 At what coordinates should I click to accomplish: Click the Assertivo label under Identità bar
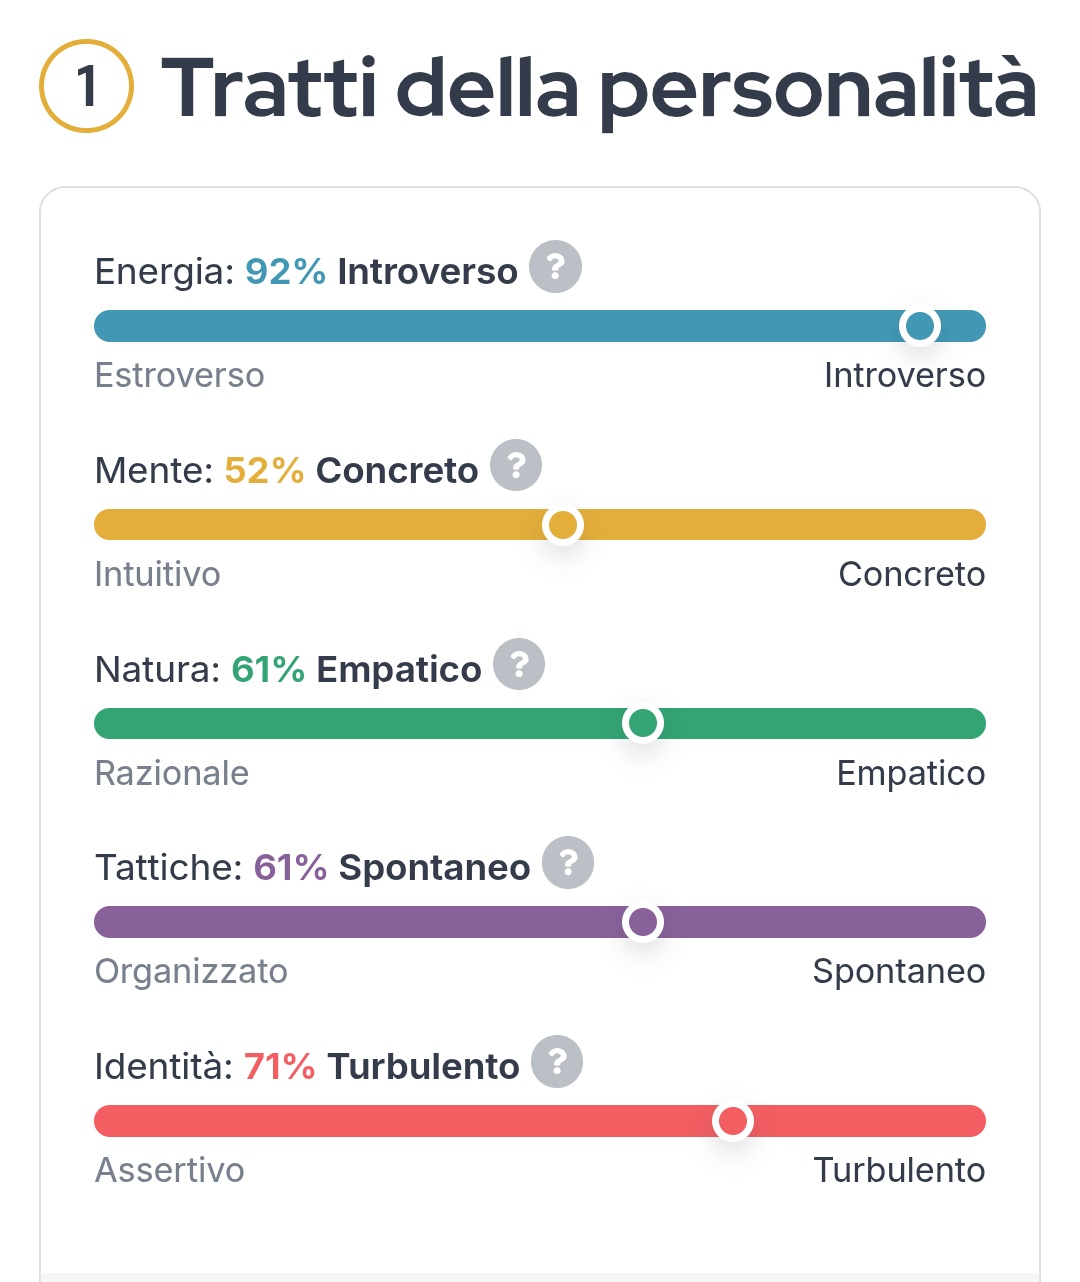pyautogui.click(x=169, y=1170)
